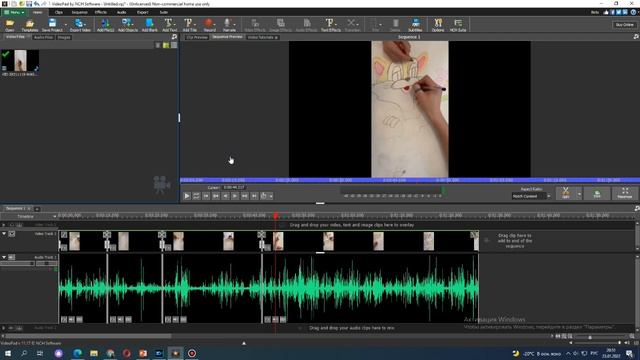Toggle the transition marker before the playhead clip

coord(262,235)
